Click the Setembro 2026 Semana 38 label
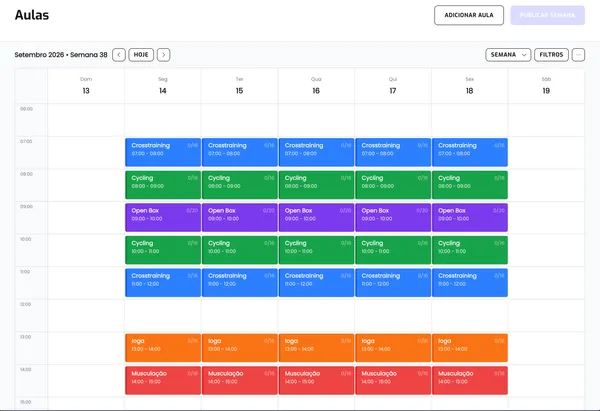The width and height of the screenshot is (600, 411). click(61, 55)
